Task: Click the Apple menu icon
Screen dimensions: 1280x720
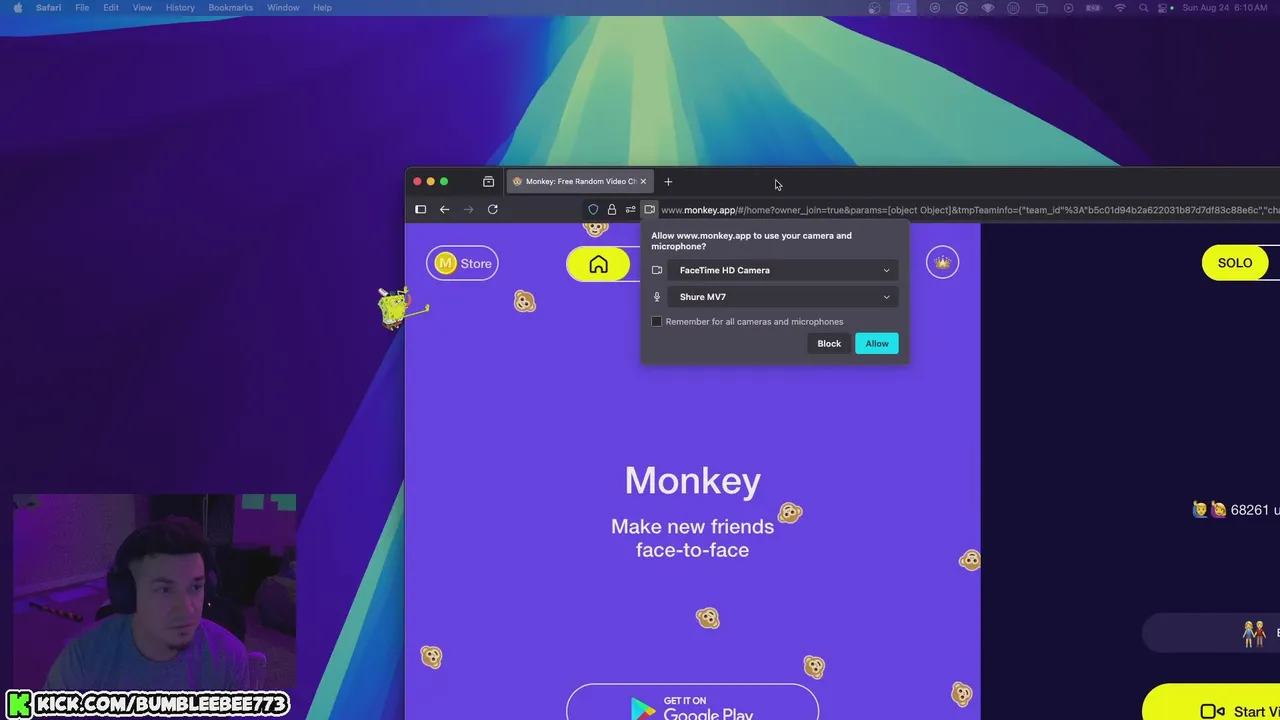Action: (17, 8)
